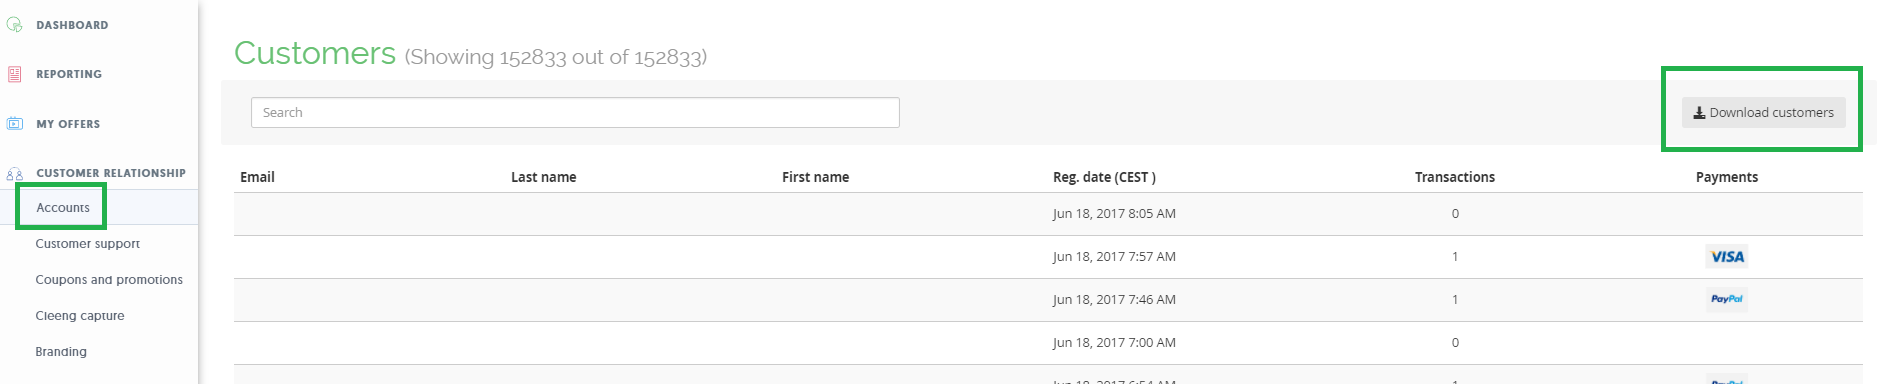Expand the Customer Relationship section
The width and height of the screenshot is (1886, 384).
click(111, 173)
